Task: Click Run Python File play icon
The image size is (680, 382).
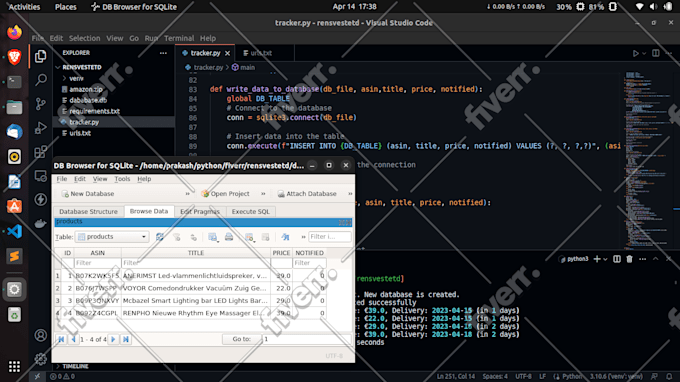Action: point(635,53)
